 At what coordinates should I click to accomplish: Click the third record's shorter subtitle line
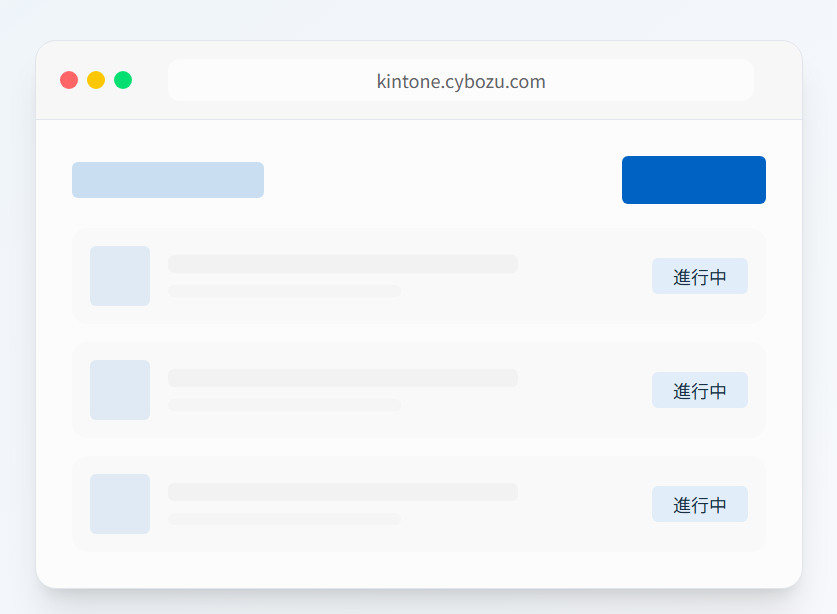(284, 519)
